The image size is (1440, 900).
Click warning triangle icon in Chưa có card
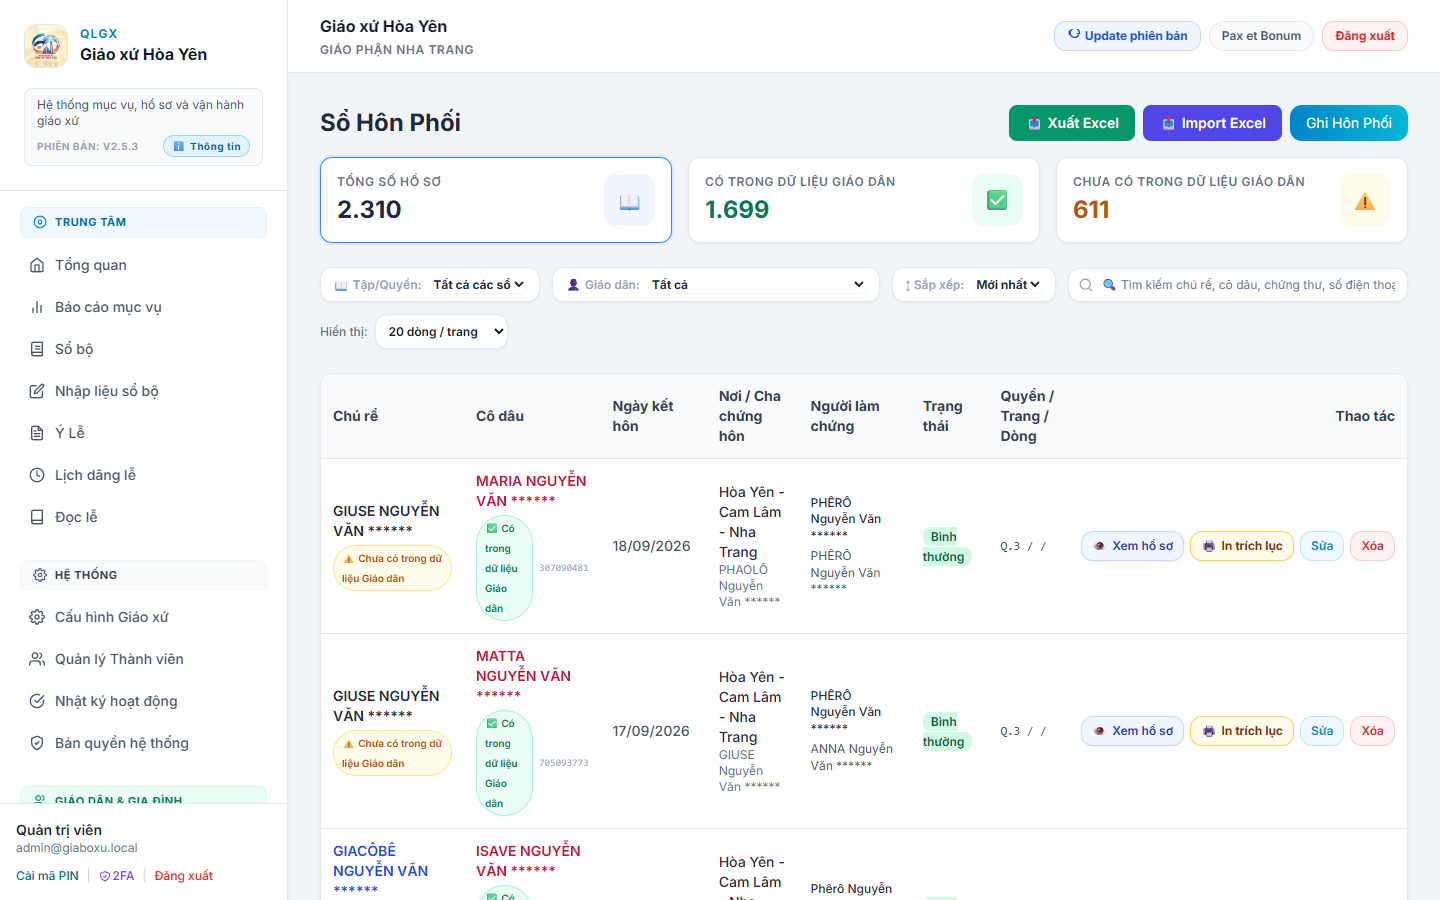click(x=1365, y=200)
